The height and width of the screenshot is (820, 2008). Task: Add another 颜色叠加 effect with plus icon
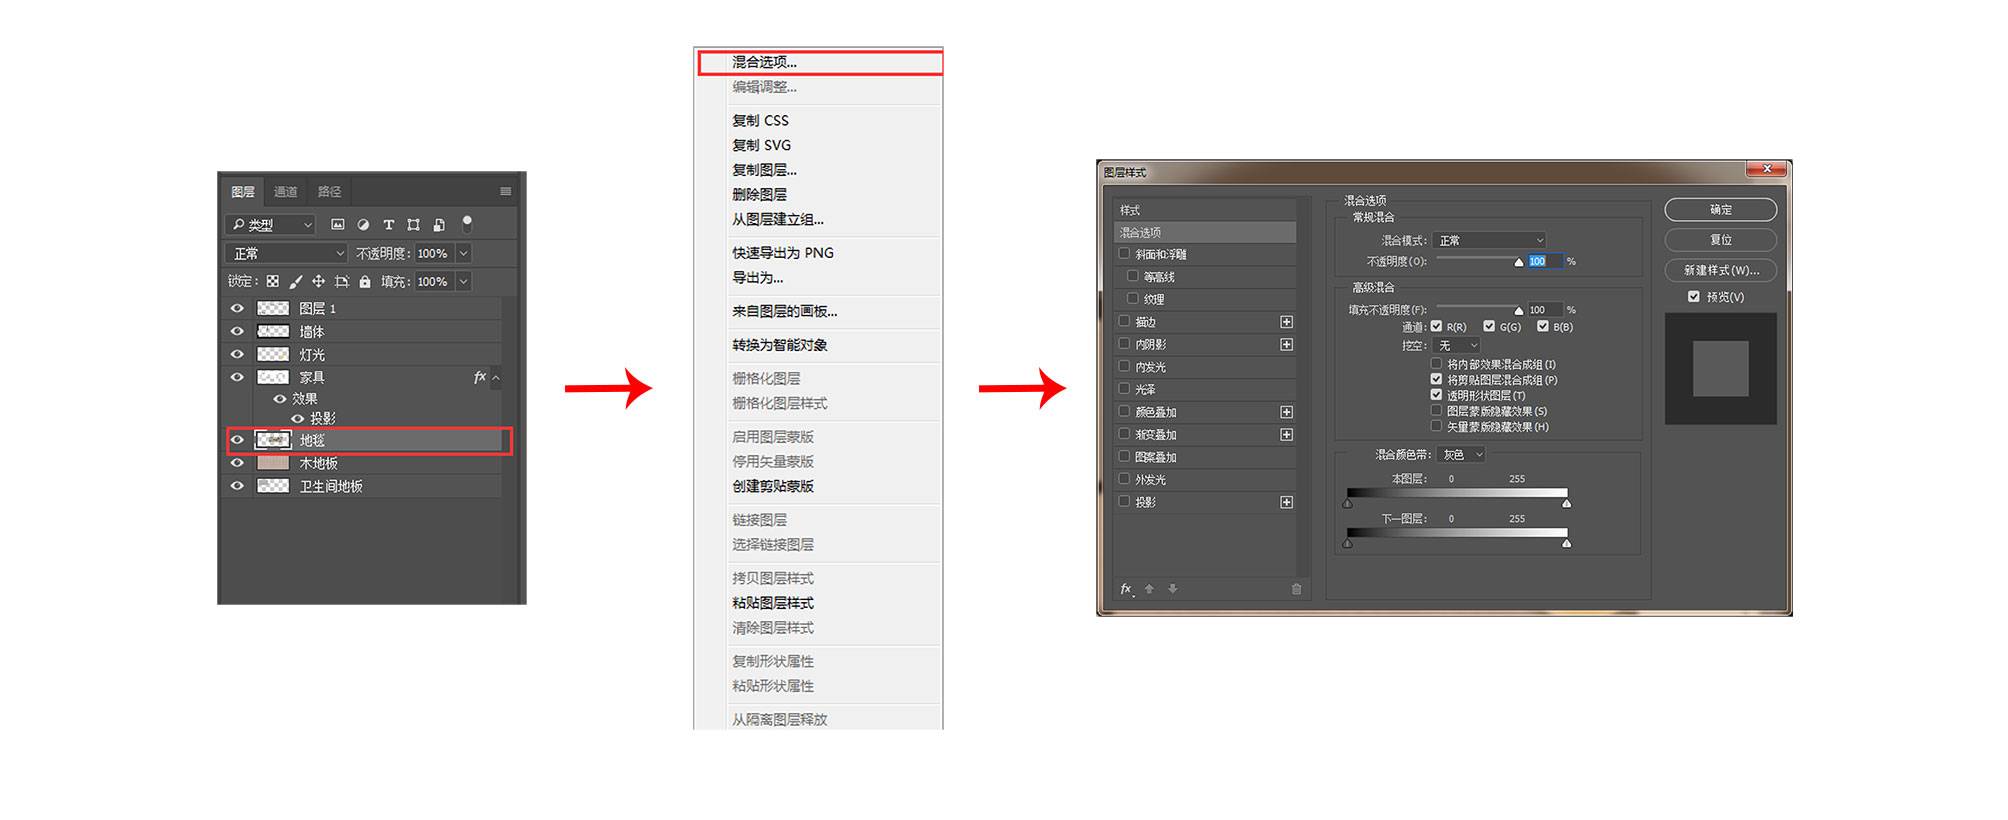click(x=1286, y=412)
